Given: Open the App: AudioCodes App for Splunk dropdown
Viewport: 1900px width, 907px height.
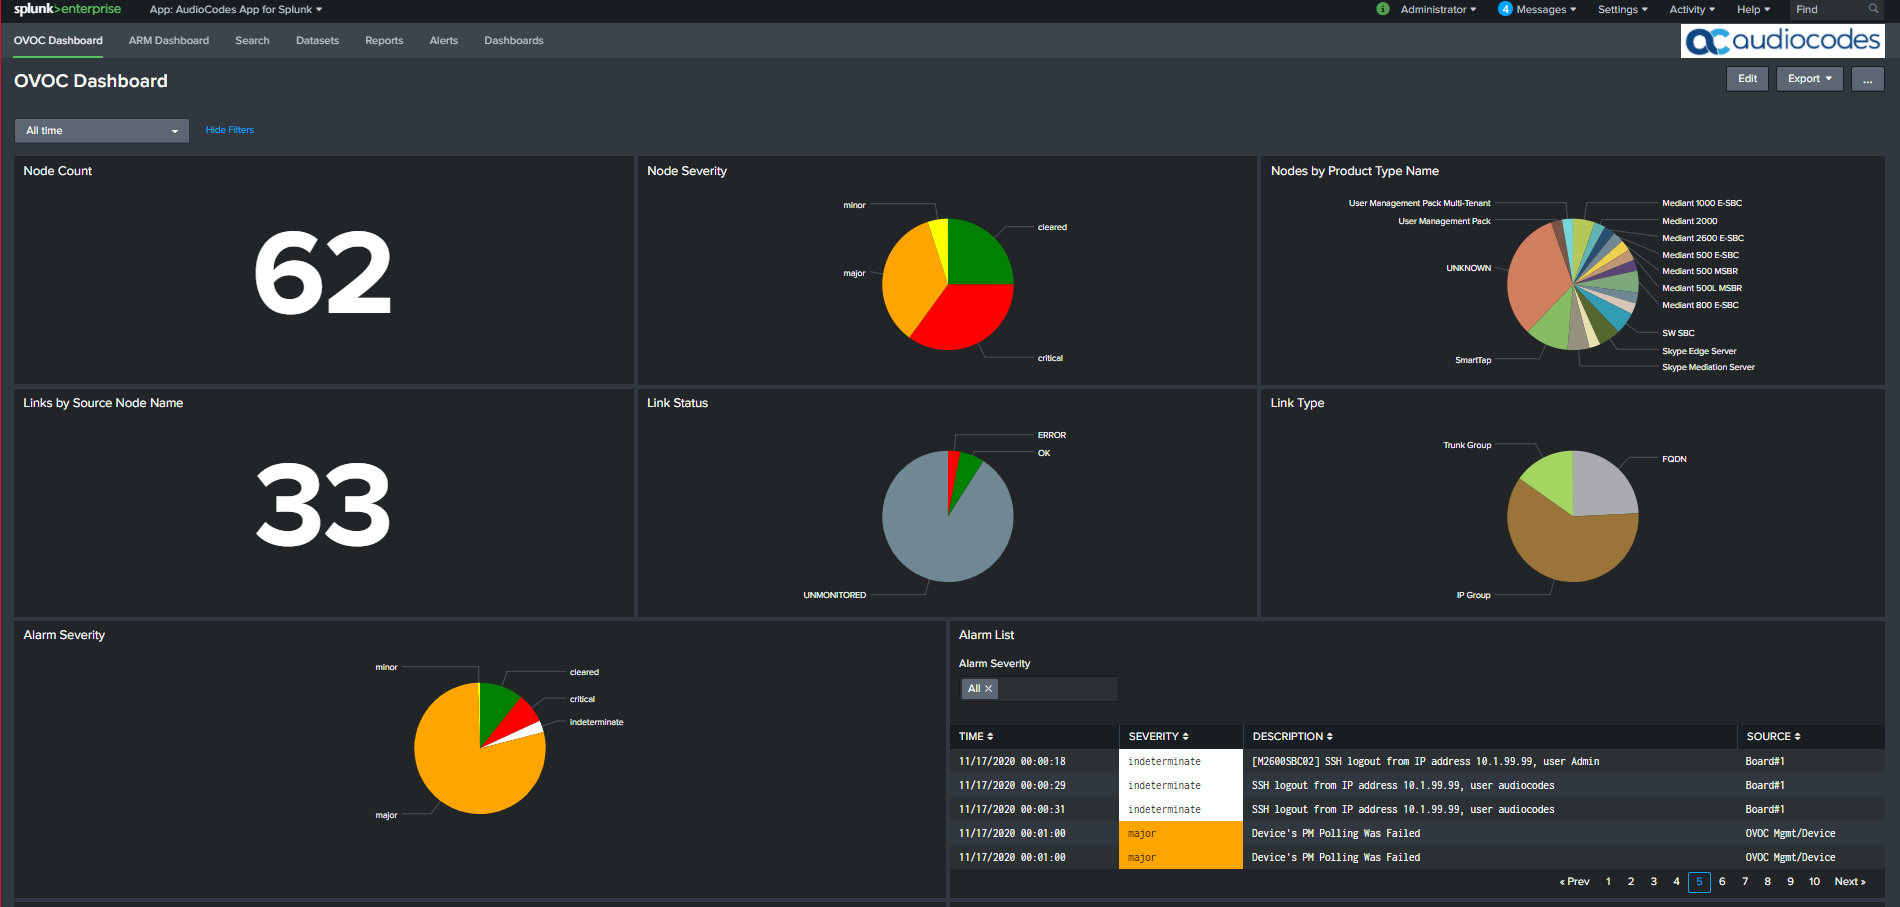Looking at the screenshot, I should 236,10.
